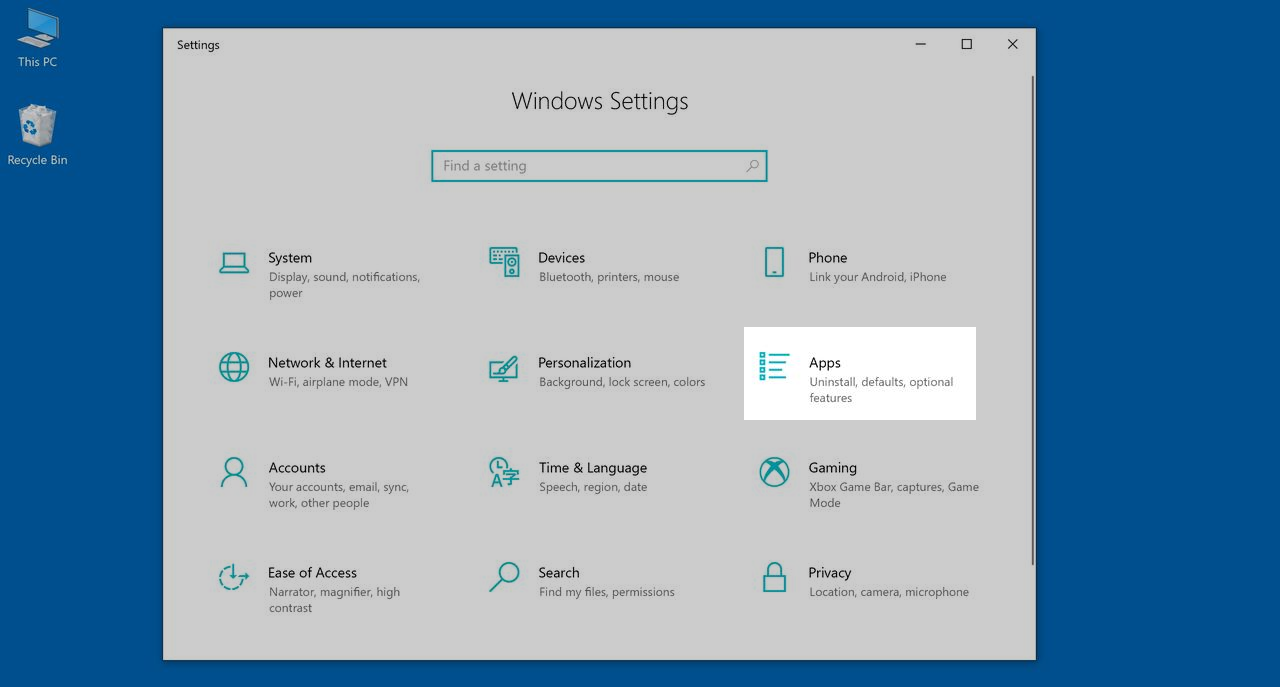The width and height of the screenshot is (1280, 687).
Task: Click inside the Find a setting field
Action: [599, 166]
